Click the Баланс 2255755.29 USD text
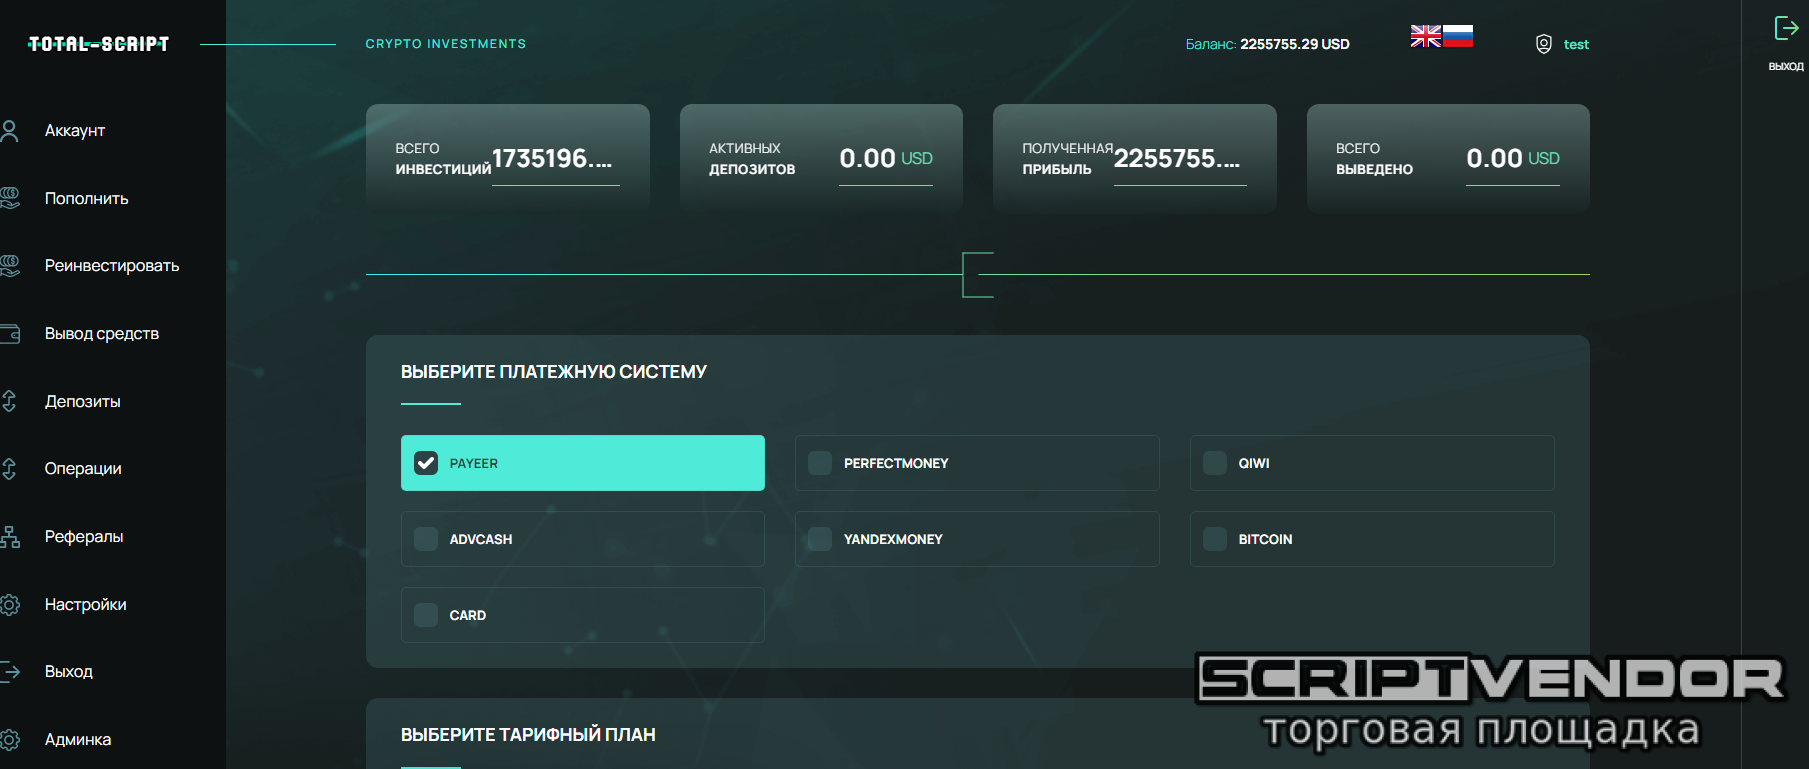The width and height of the screenshot is (1809, 769). click(x=1268, y=44)
